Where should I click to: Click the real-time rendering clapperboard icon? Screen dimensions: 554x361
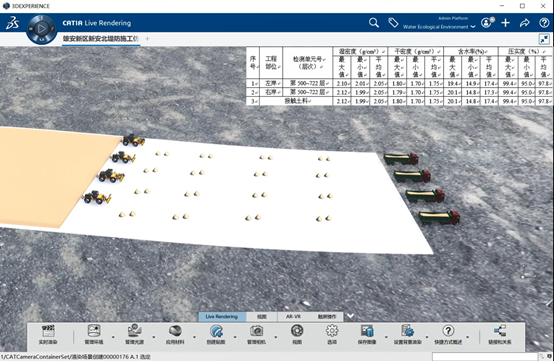48,331
